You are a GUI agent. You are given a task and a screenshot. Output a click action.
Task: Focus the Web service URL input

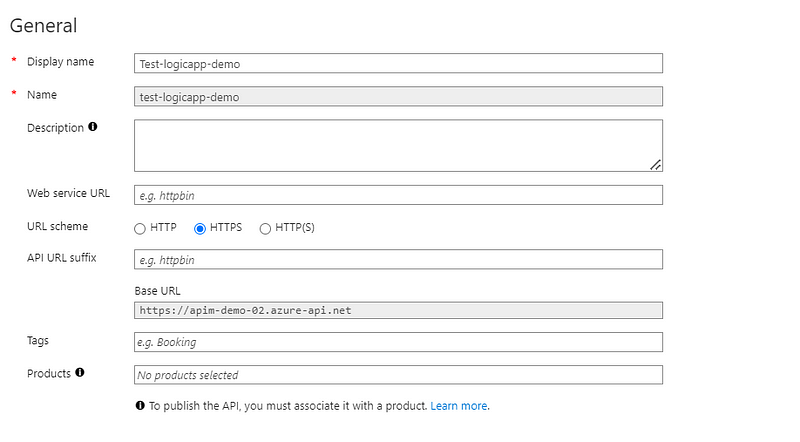click(x=398, y=195)
